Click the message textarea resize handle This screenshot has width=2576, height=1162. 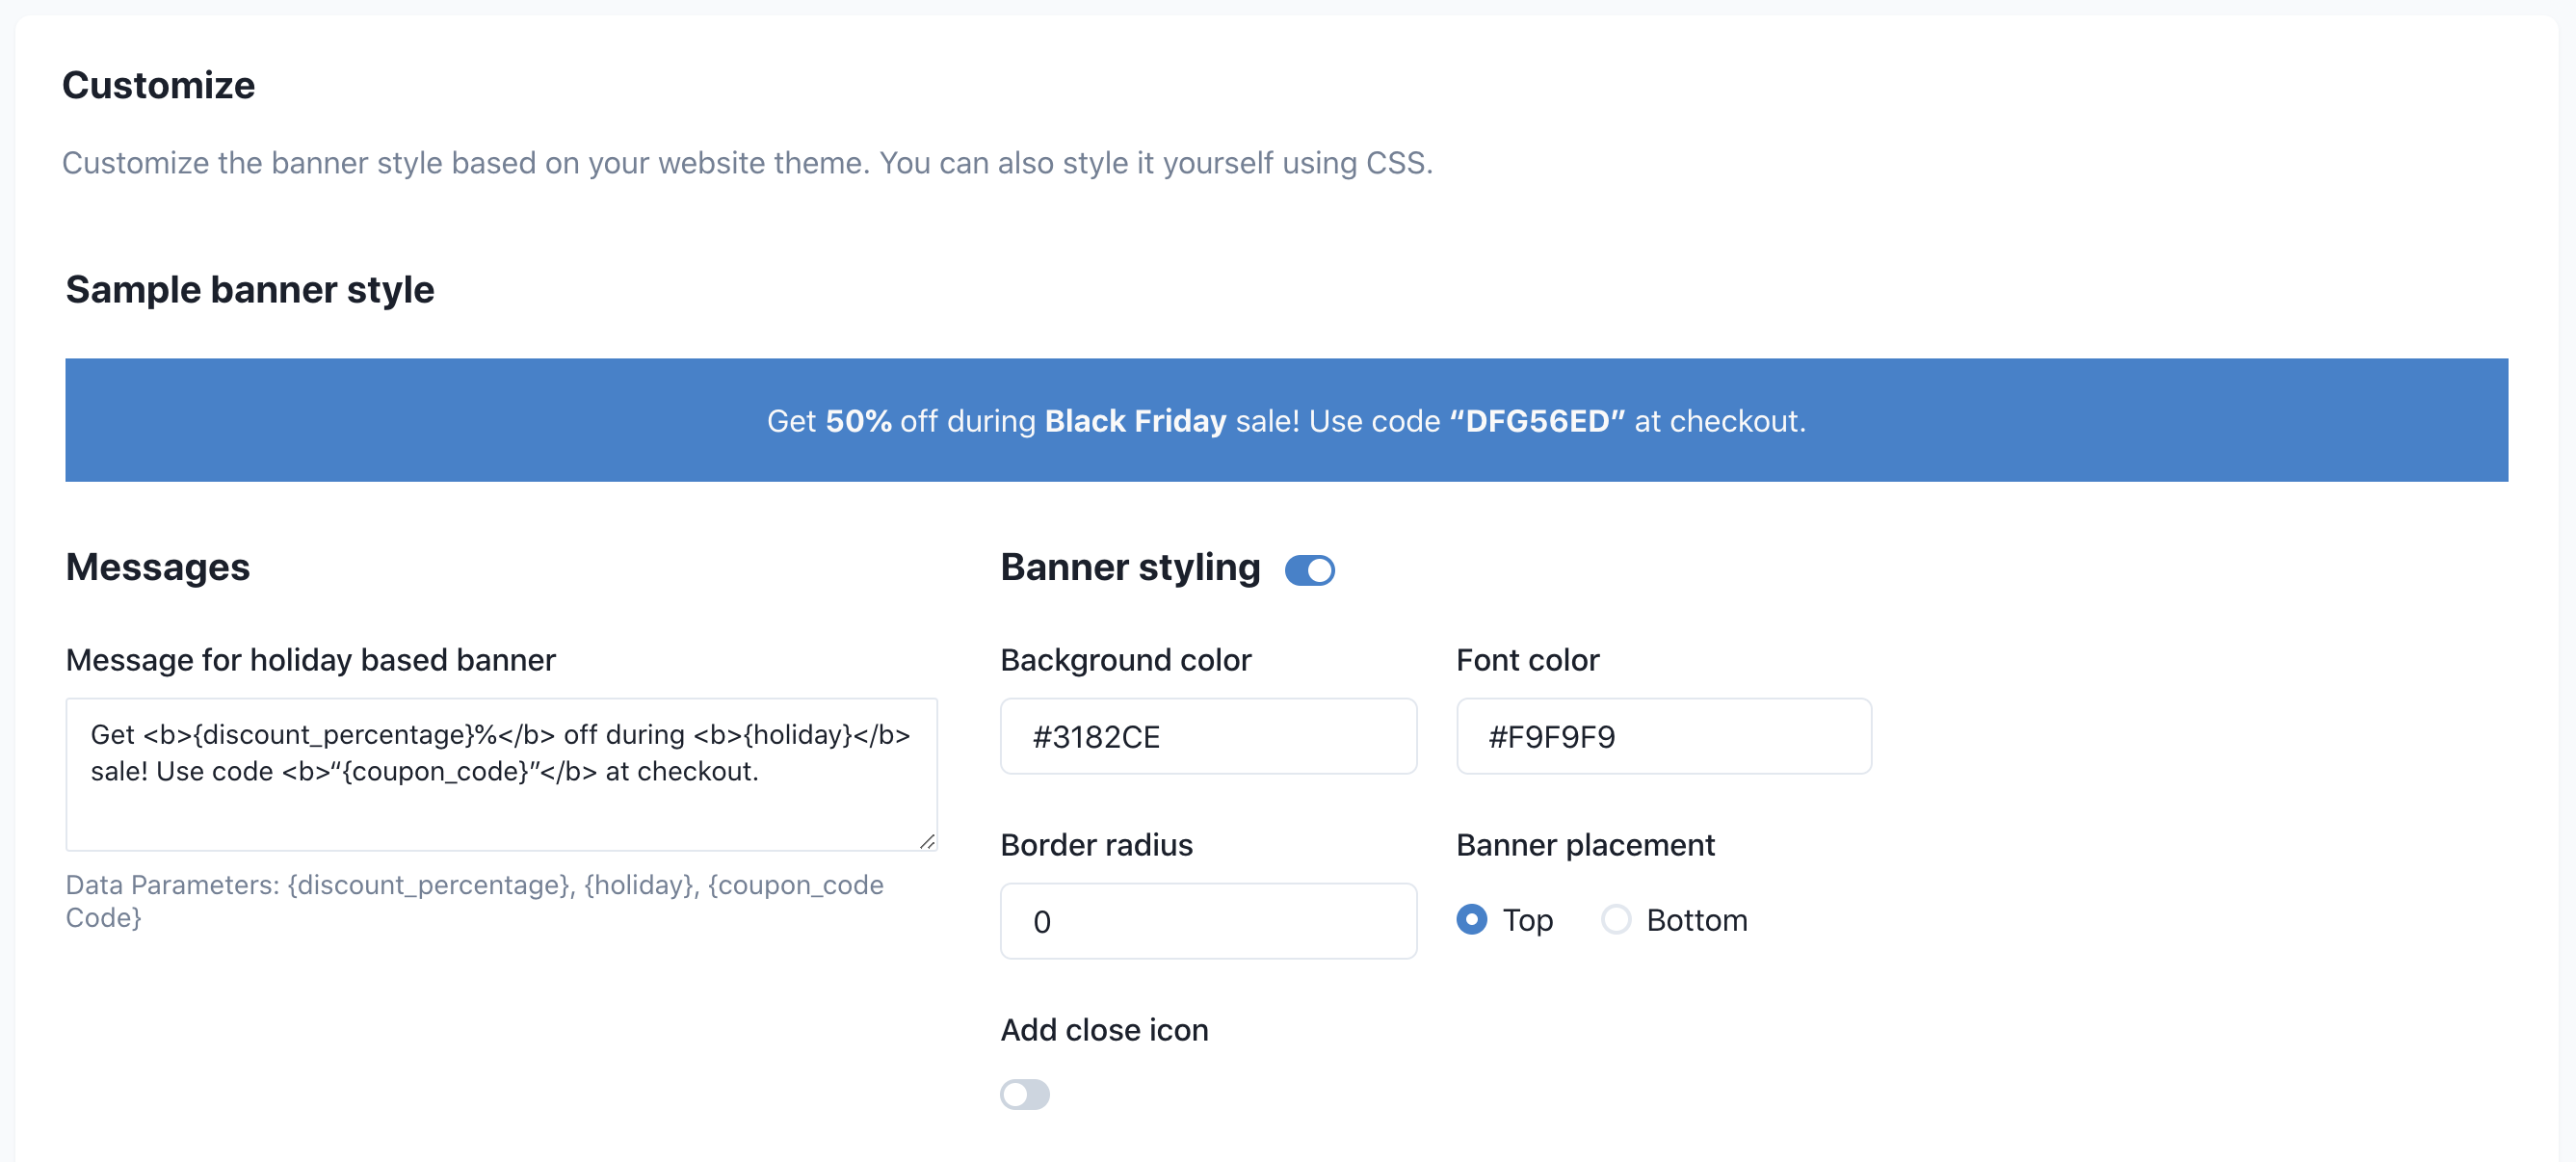coord(927,842)
